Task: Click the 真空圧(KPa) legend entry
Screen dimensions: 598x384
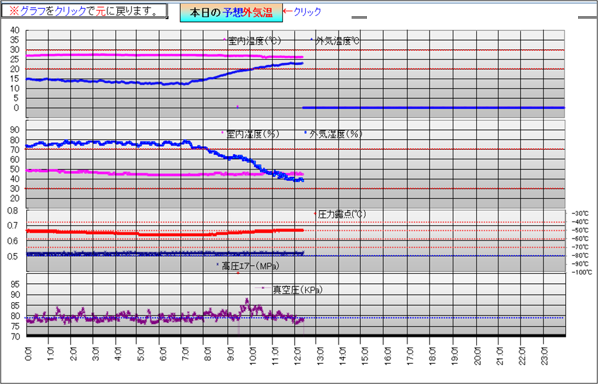Action: [289, 290]
